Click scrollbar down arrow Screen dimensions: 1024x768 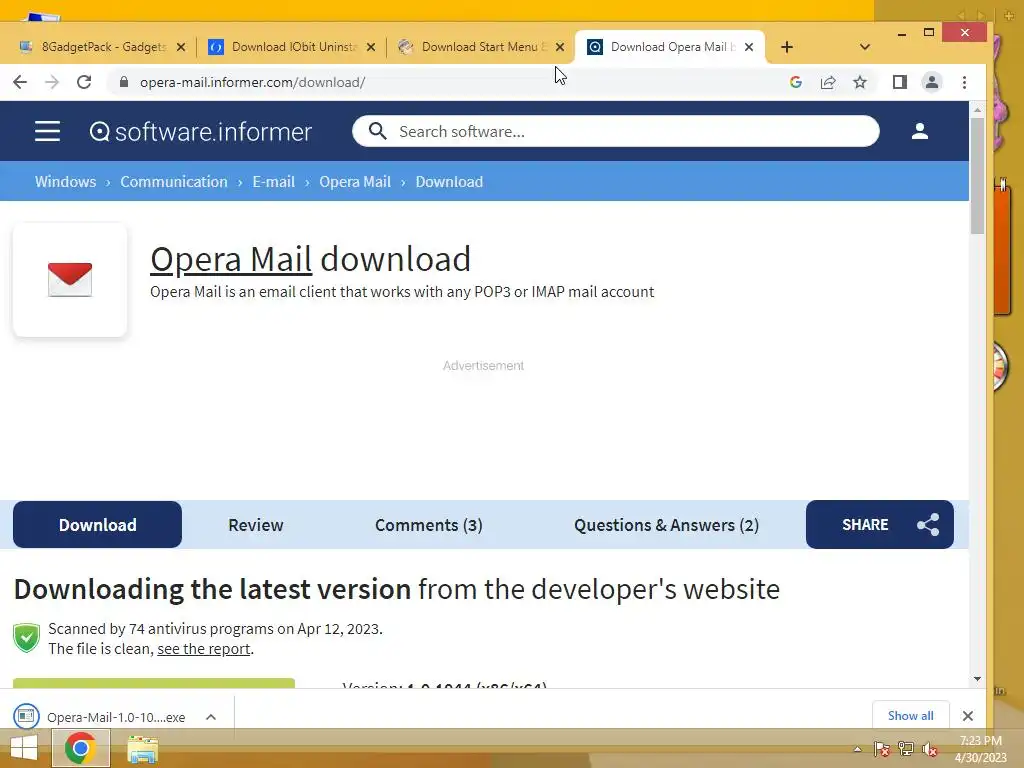point(977,679)
